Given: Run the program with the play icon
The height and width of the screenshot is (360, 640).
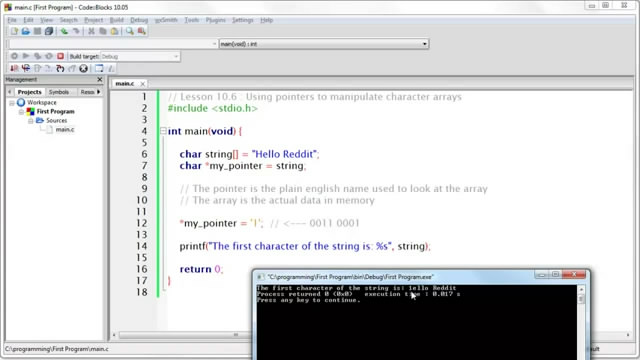Looking at the screenshot, I should coord(26,56).
